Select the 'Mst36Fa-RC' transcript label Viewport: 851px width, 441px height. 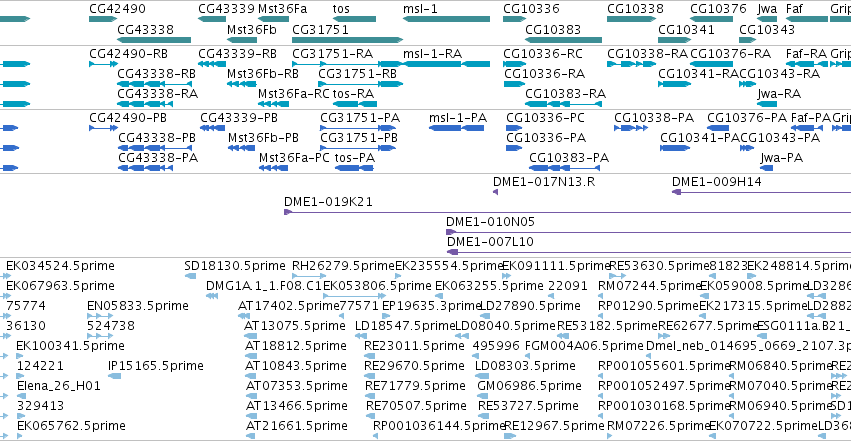(294, 94)
